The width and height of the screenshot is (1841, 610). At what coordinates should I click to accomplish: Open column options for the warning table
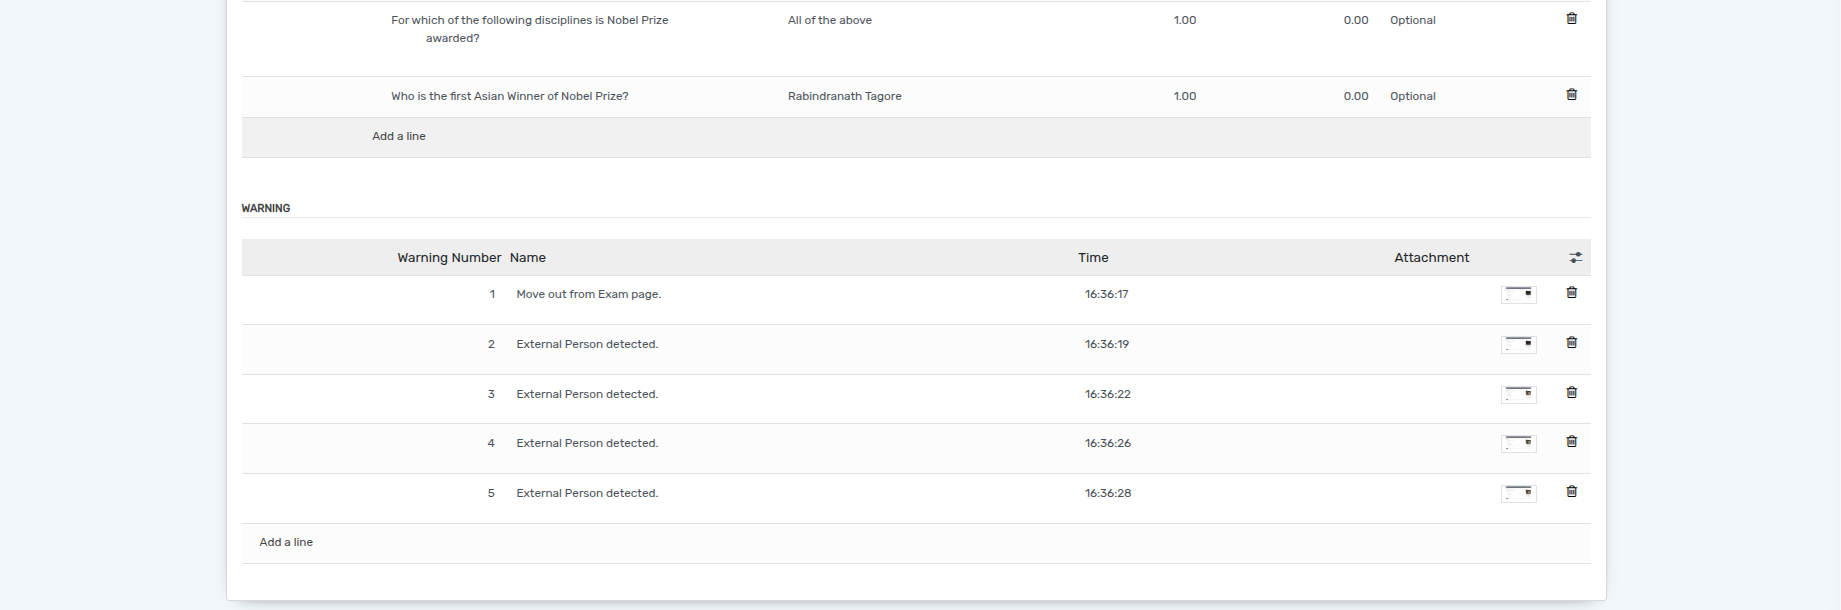point(1575,258)
